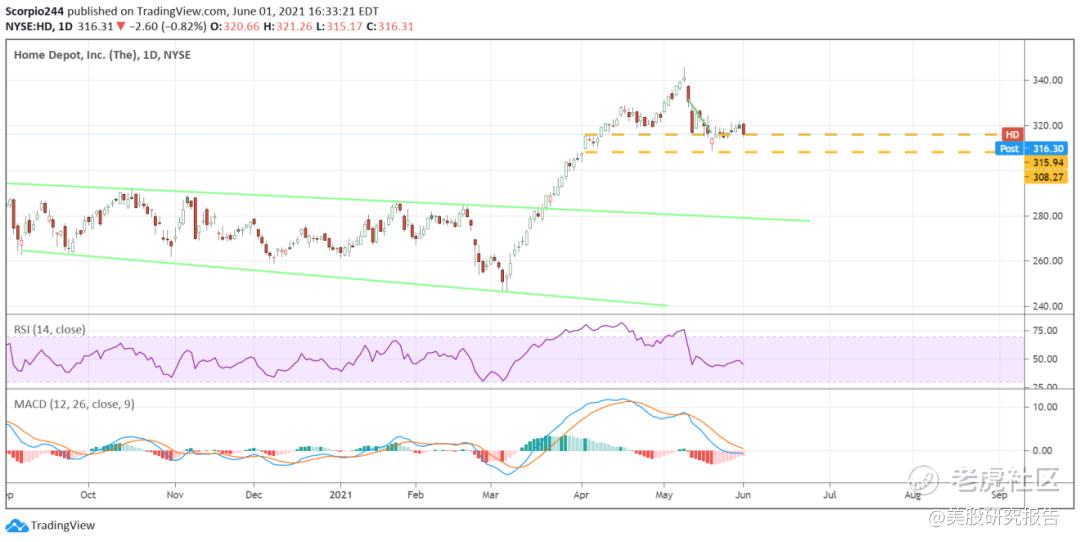Click the Aug time axis label
This screenshot has width=1080, height=542.
click(x=913, y=494)
